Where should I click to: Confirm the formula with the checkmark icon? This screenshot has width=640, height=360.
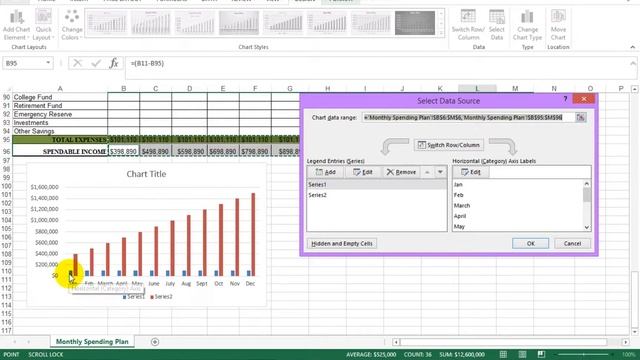[96, 63]
